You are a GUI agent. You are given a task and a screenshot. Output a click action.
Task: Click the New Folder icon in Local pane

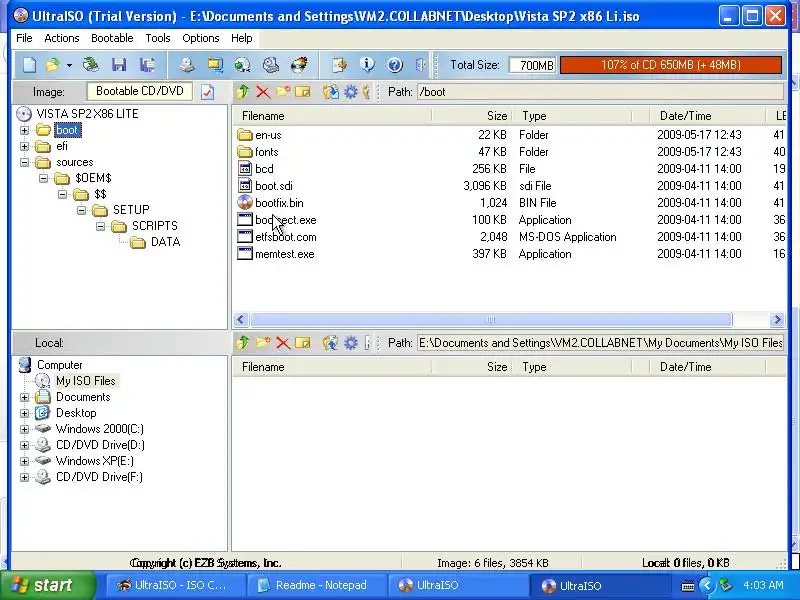[263, 343]
